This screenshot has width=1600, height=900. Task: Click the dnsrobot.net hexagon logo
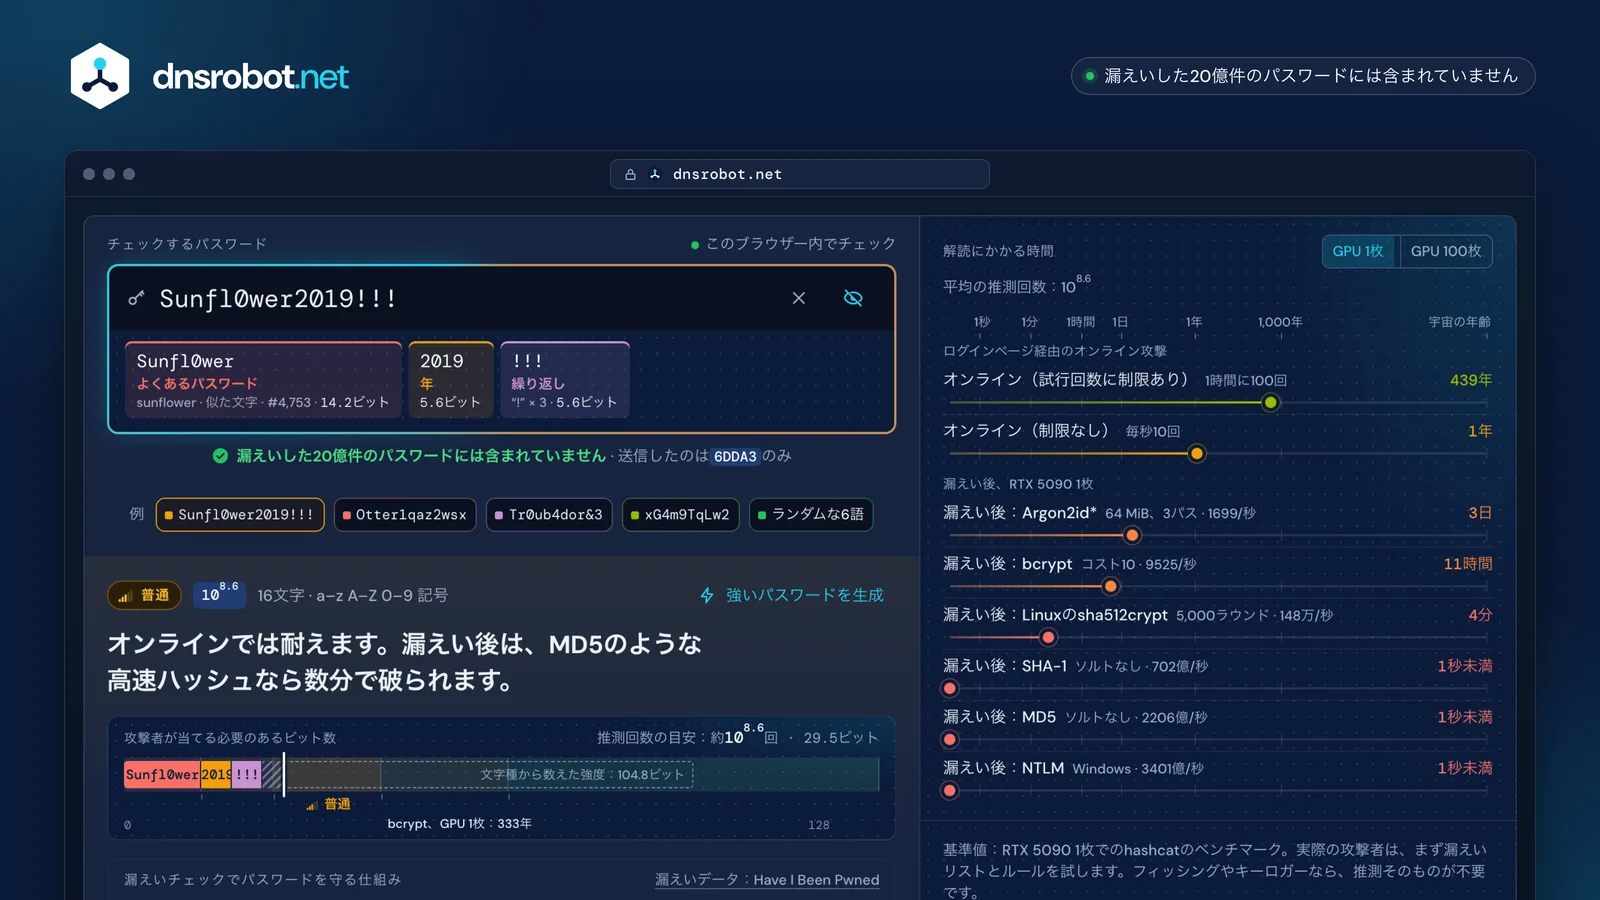tap(100, 76)
